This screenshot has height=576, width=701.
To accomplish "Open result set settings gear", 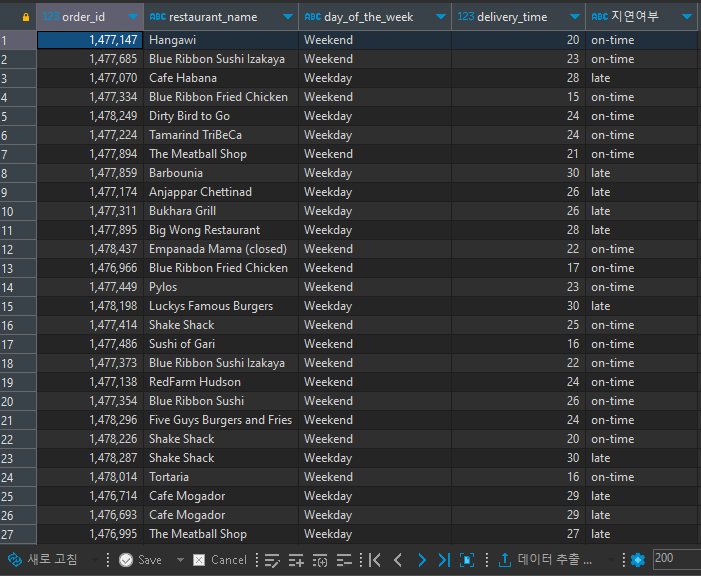I will tap(638, 559).
